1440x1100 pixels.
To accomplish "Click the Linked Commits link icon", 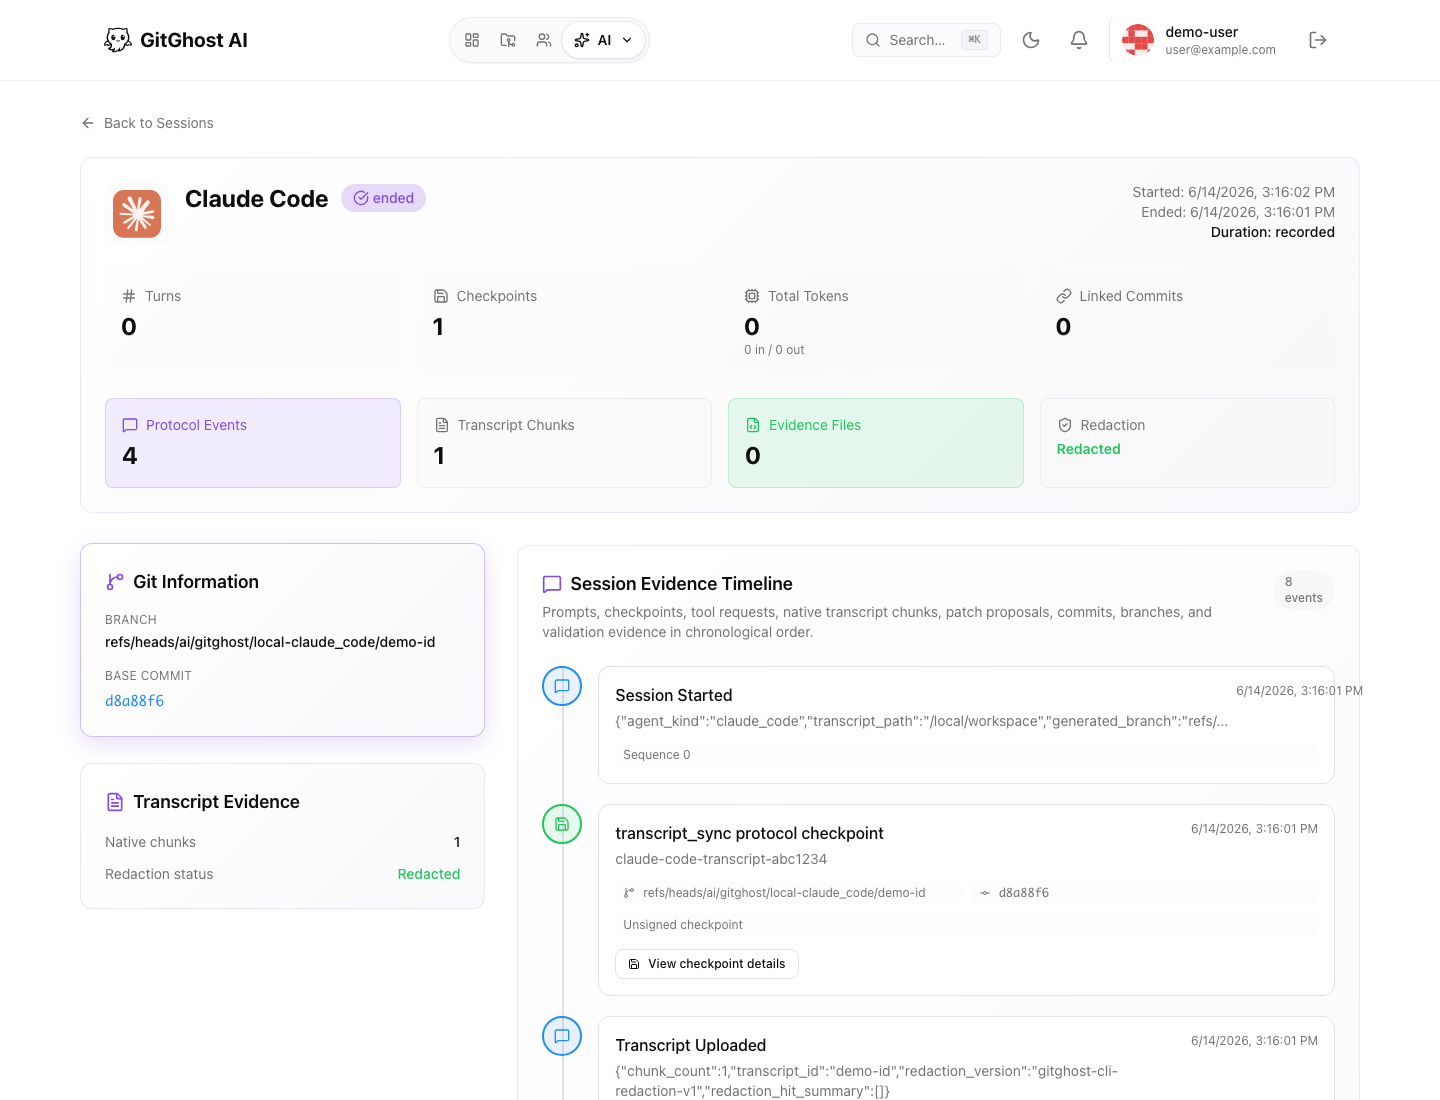I will 1064,296.
